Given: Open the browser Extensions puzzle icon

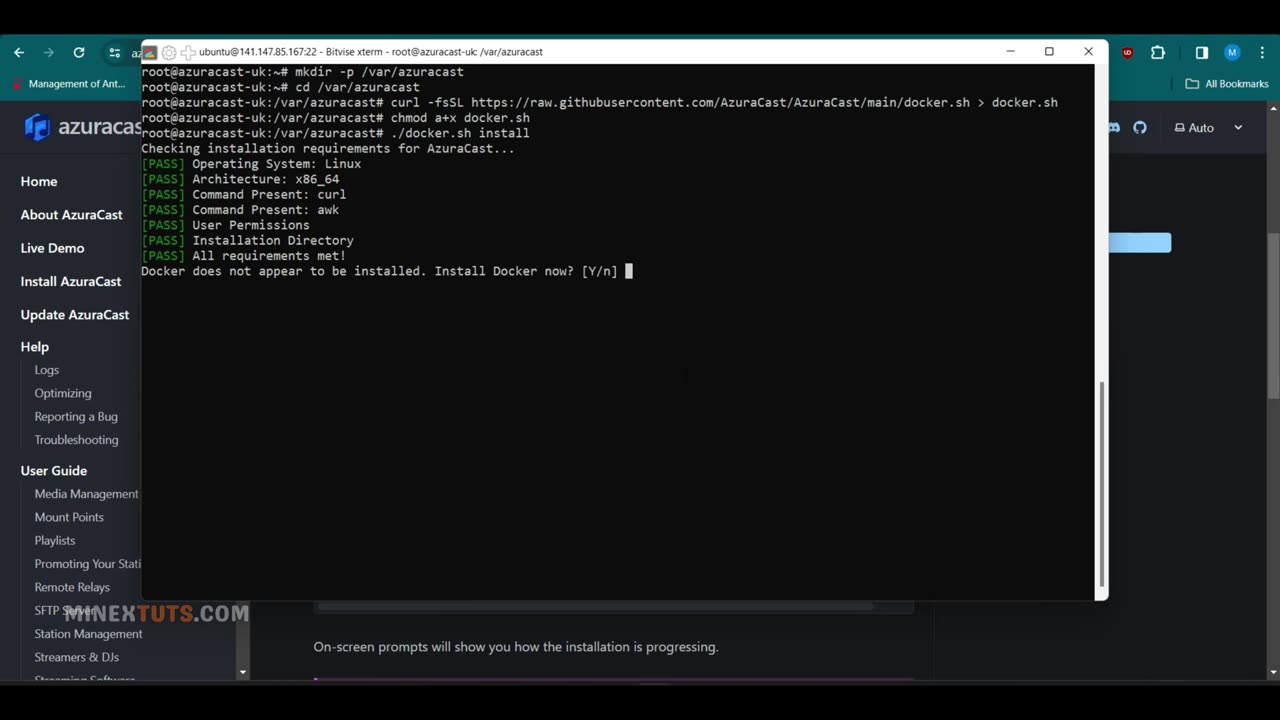Looking at the screenshot, I should pyautogui.click(x=1158, y=52).
